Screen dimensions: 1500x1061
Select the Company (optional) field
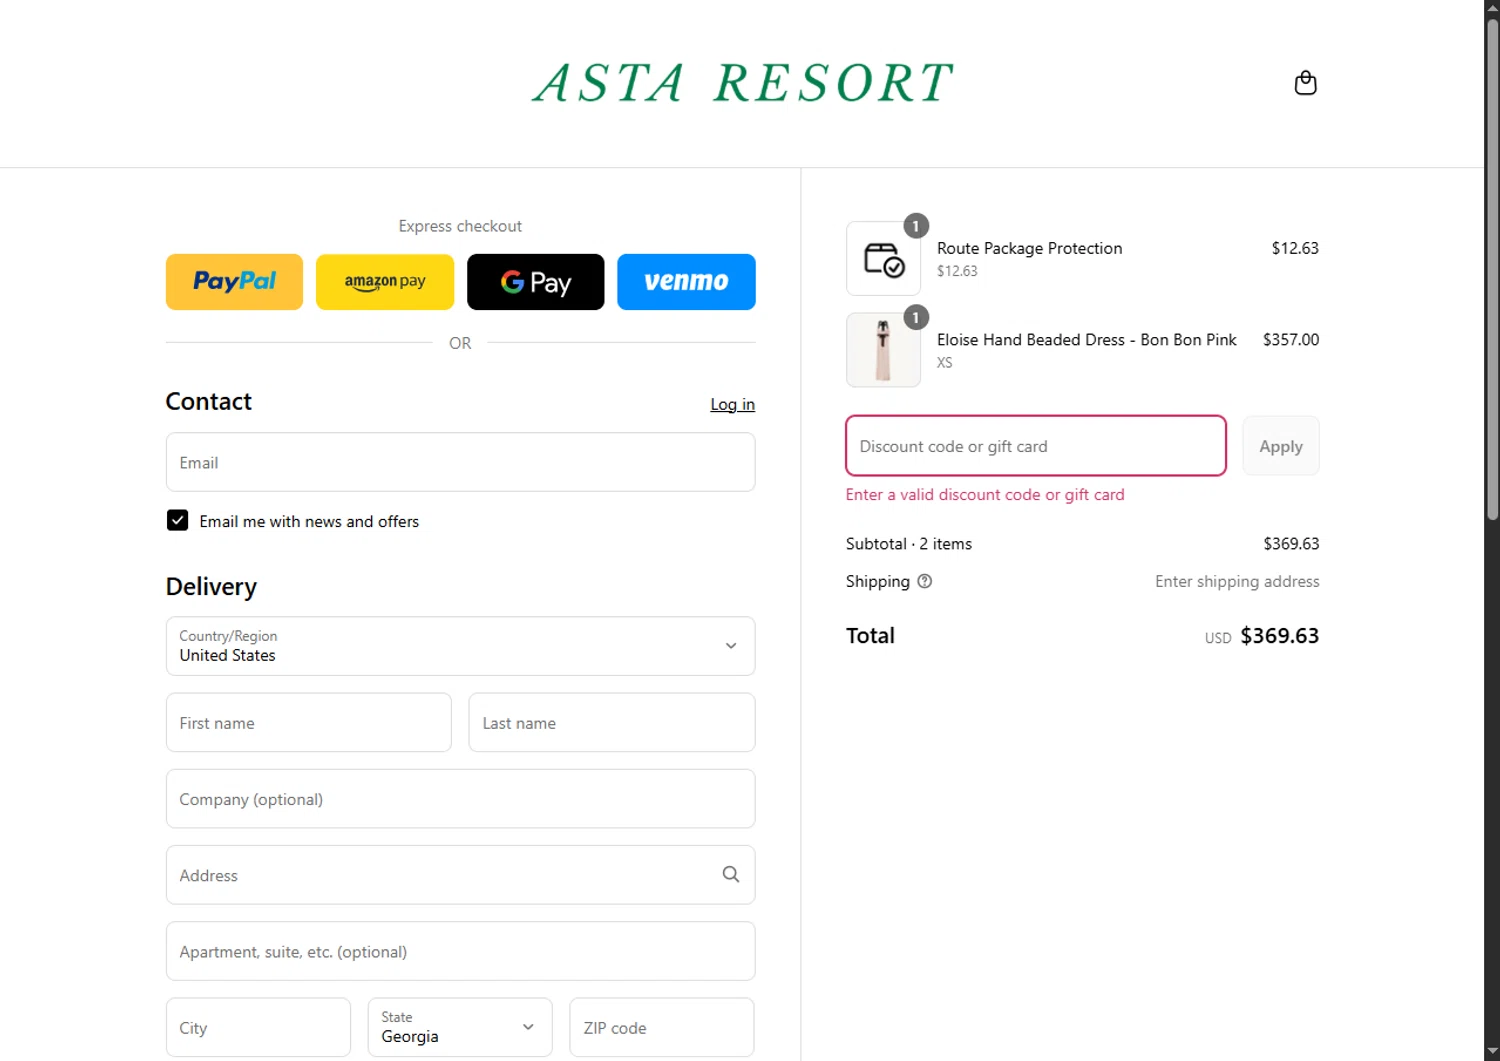[460, 799]
